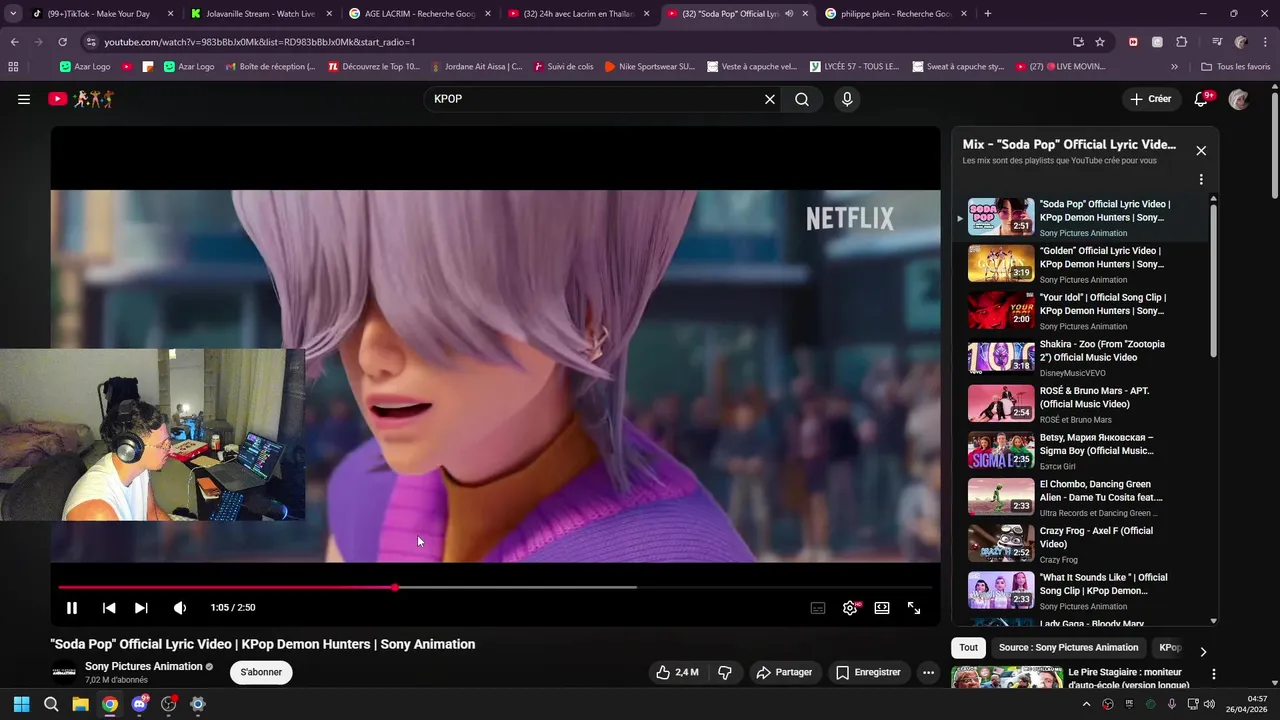The image size is (1280, 720).
Task: Jump to the previous video
Action: tap(109, 608)
